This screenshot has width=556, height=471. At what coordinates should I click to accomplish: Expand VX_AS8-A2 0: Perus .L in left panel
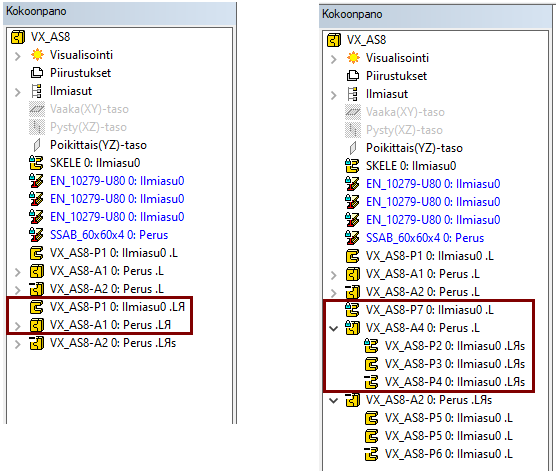coord(17,290)
